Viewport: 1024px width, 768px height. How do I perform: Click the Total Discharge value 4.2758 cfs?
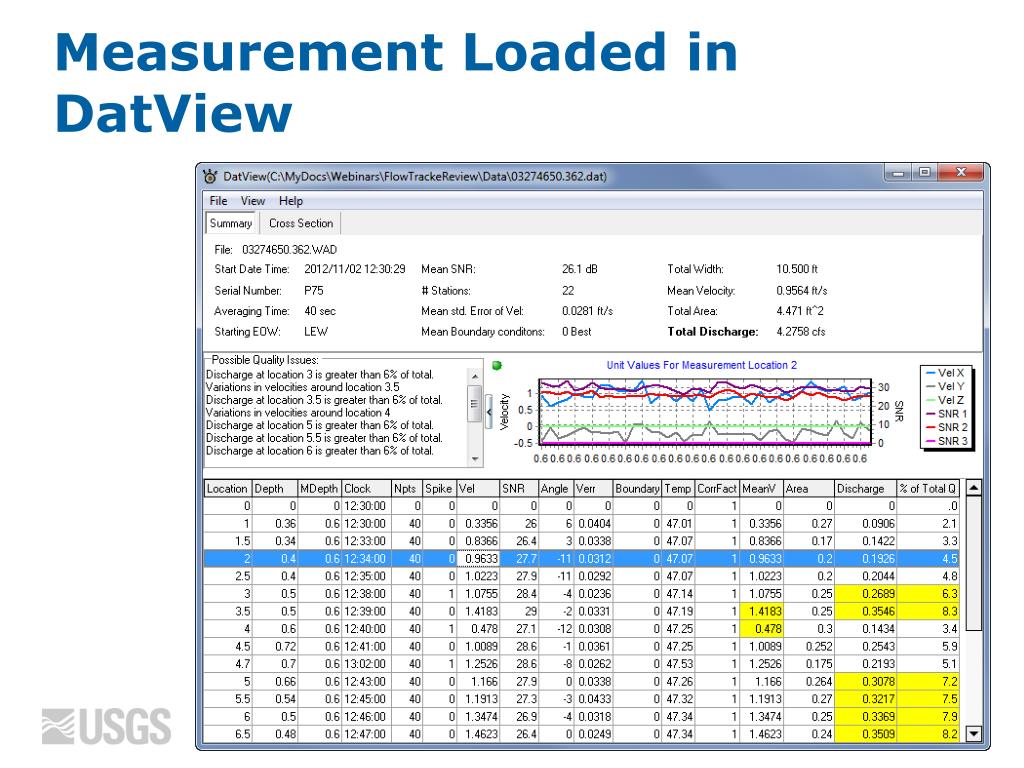[801, 332]
